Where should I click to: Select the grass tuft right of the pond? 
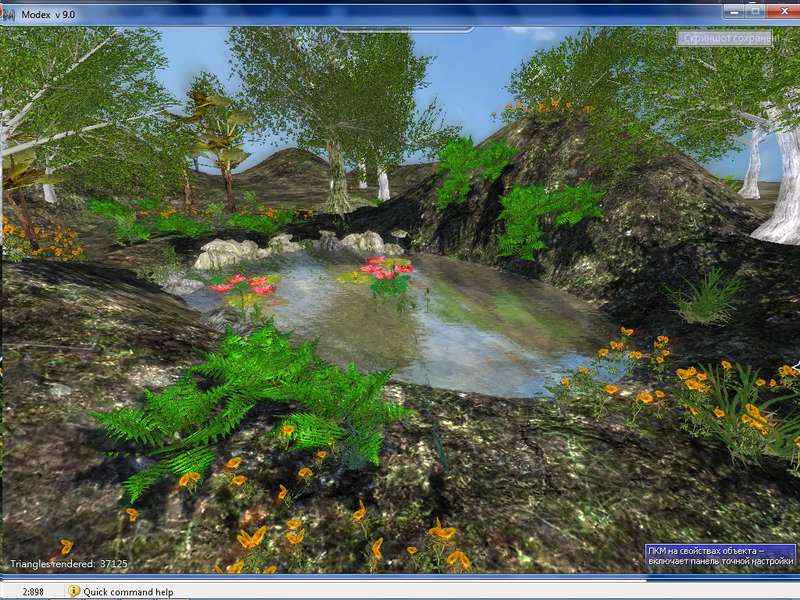click(708, 296)
